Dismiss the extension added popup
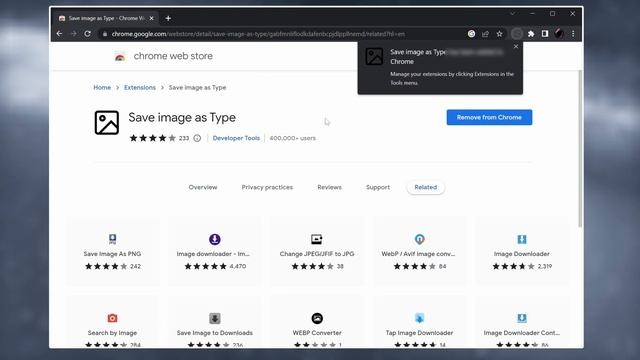Image resolution: width=640 pixels, height=360 pixels. coord(516,47)
